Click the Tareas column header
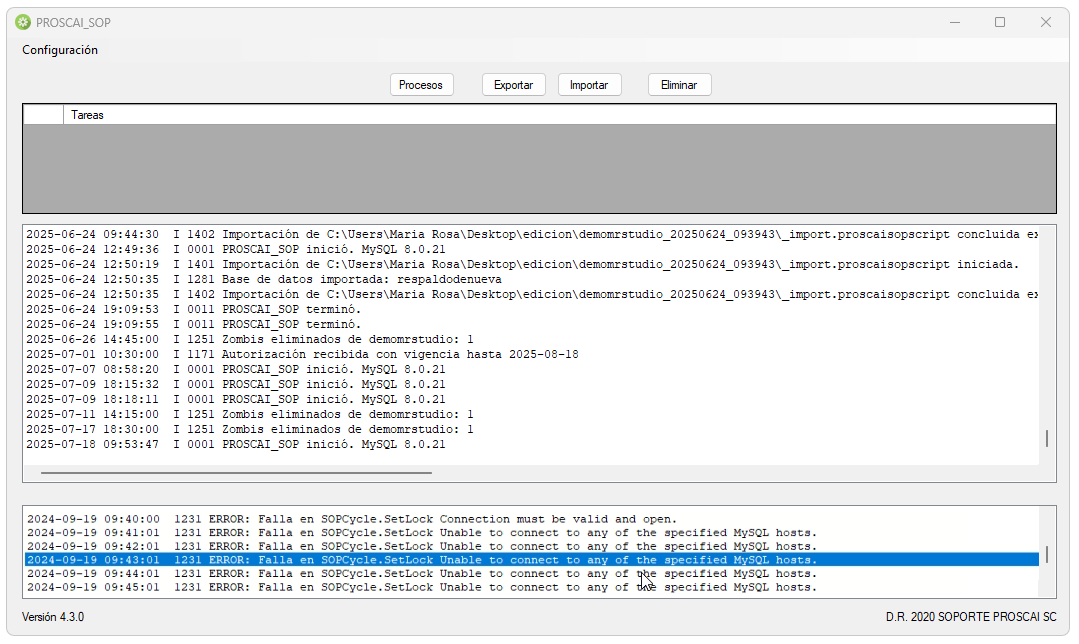 559,115
